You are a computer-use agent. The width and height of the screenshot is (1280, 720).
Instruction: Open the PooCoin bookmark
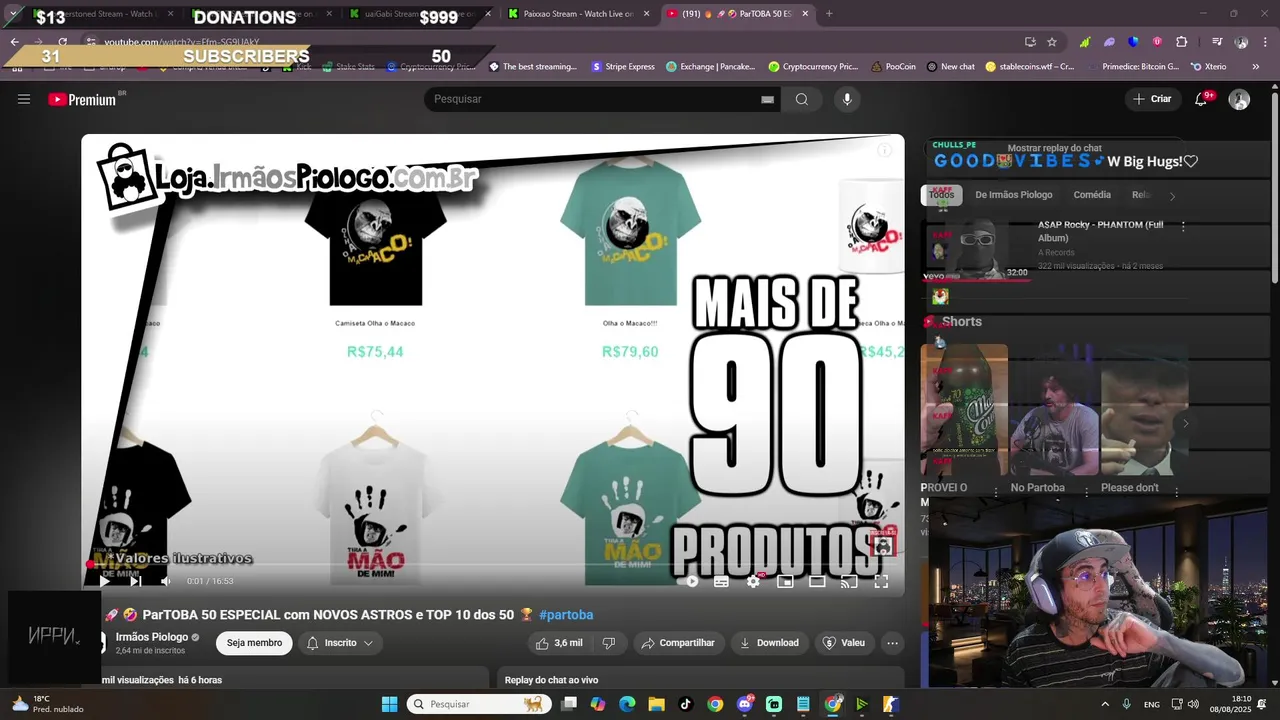click(893, 67)
